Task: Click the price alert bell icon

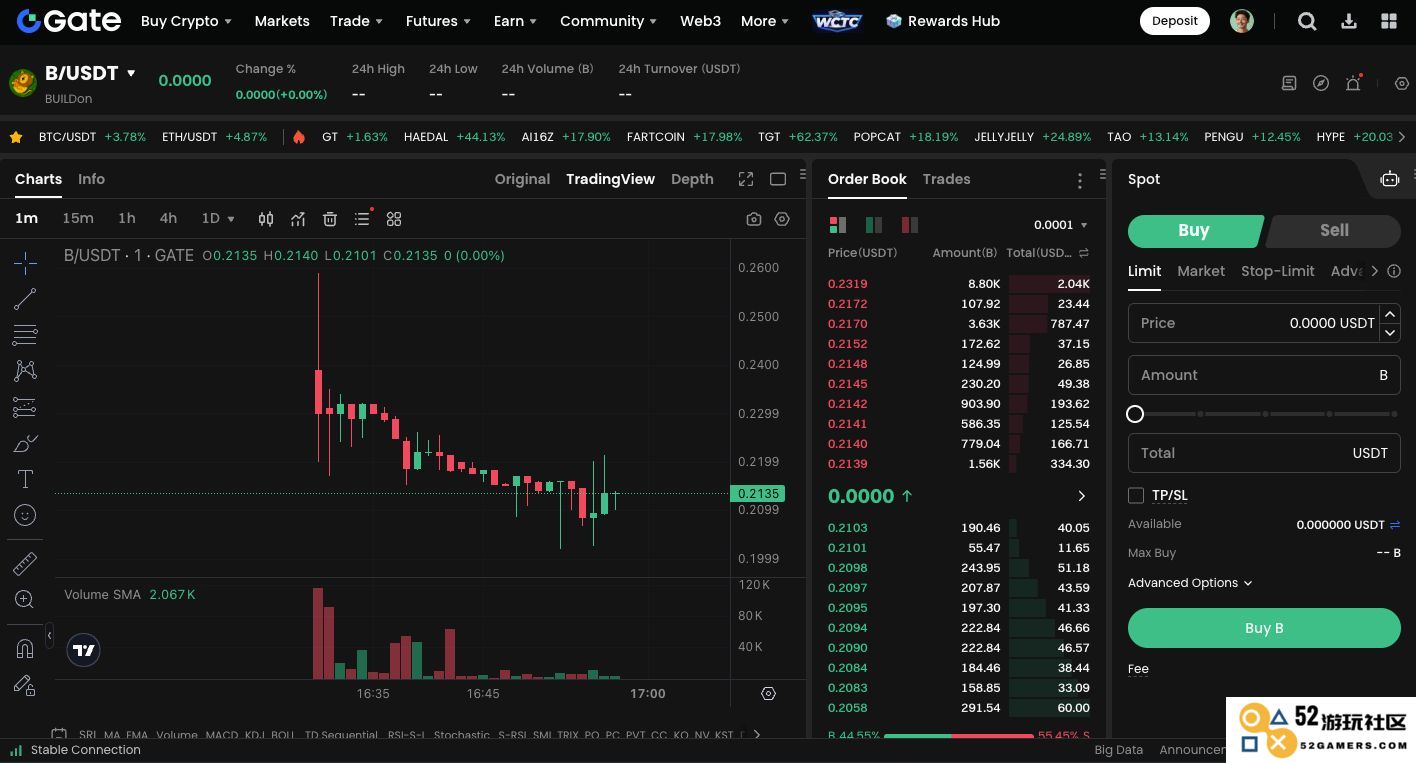Action: (x=1353, y=83)
